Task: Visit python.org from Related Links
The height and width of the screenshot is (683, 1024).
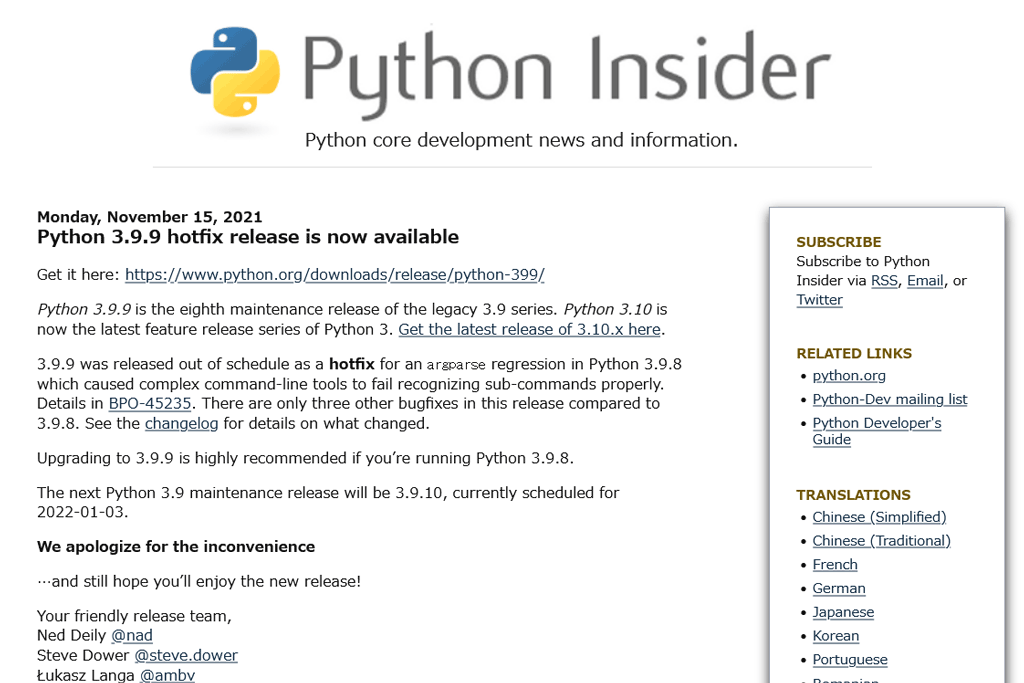Action: 849,375
